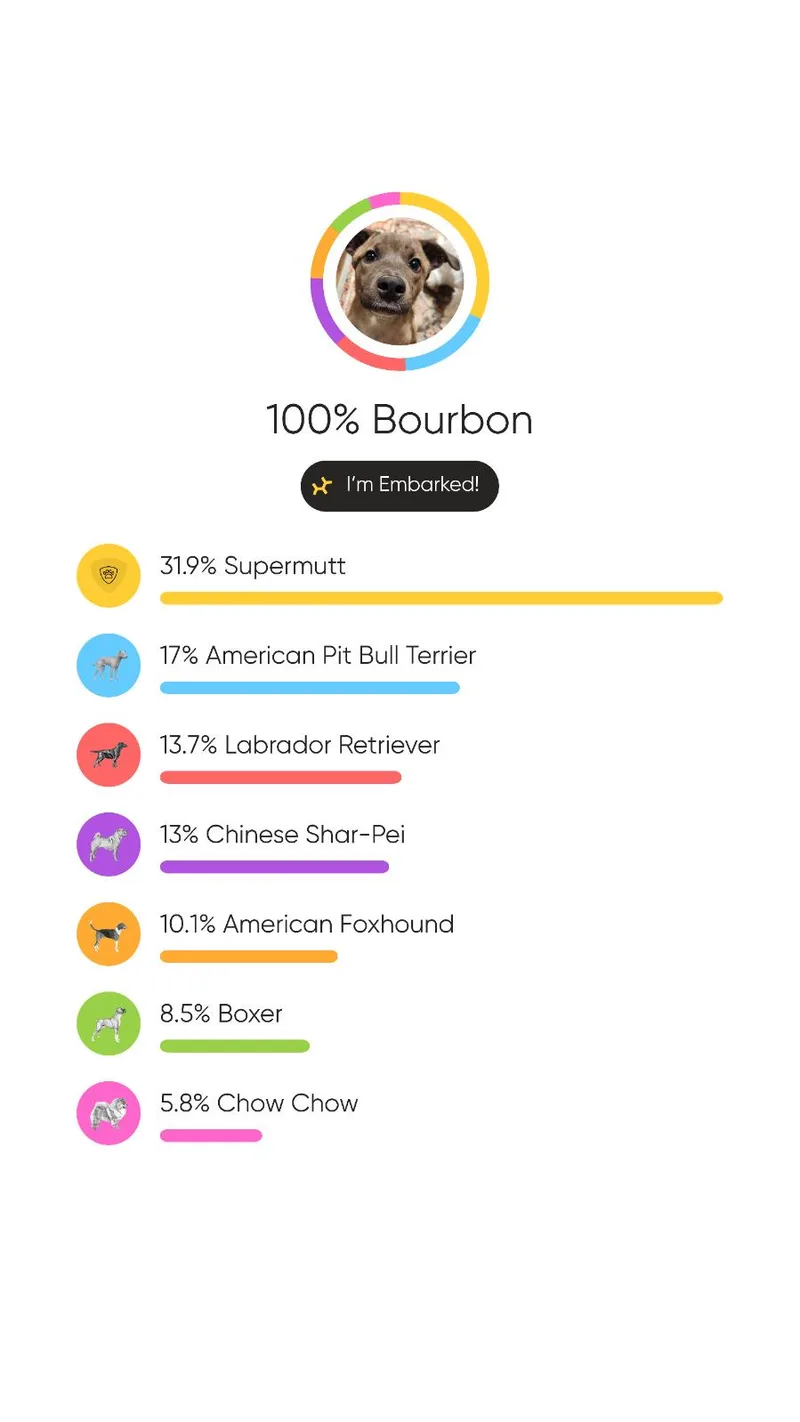Select the Labrador Retriever breed icon
The width and height of the screenshot is (800, 1422).
(108, 754)
